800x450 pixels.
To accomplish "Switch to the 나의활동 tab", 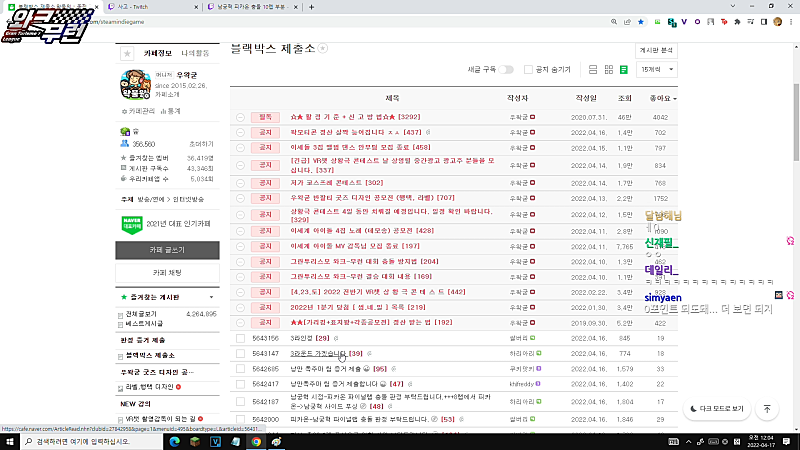I will pyautogui.click(x=195, y=53).
